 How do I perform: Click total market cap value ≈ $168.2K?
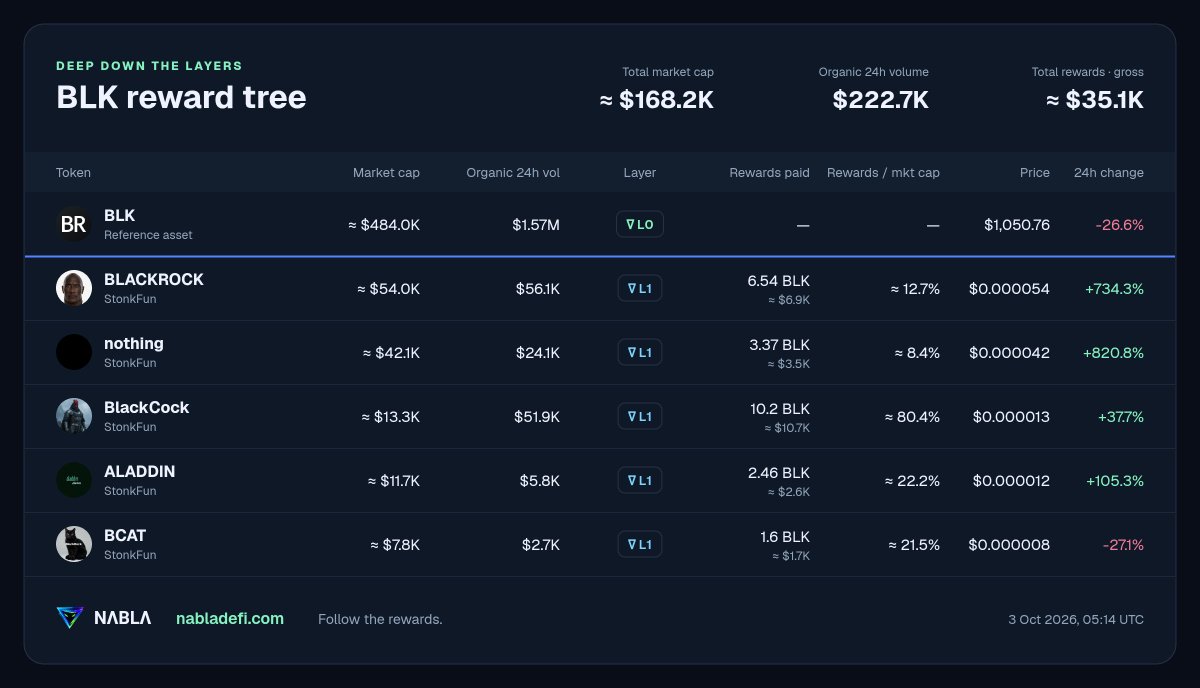(657, 100)
